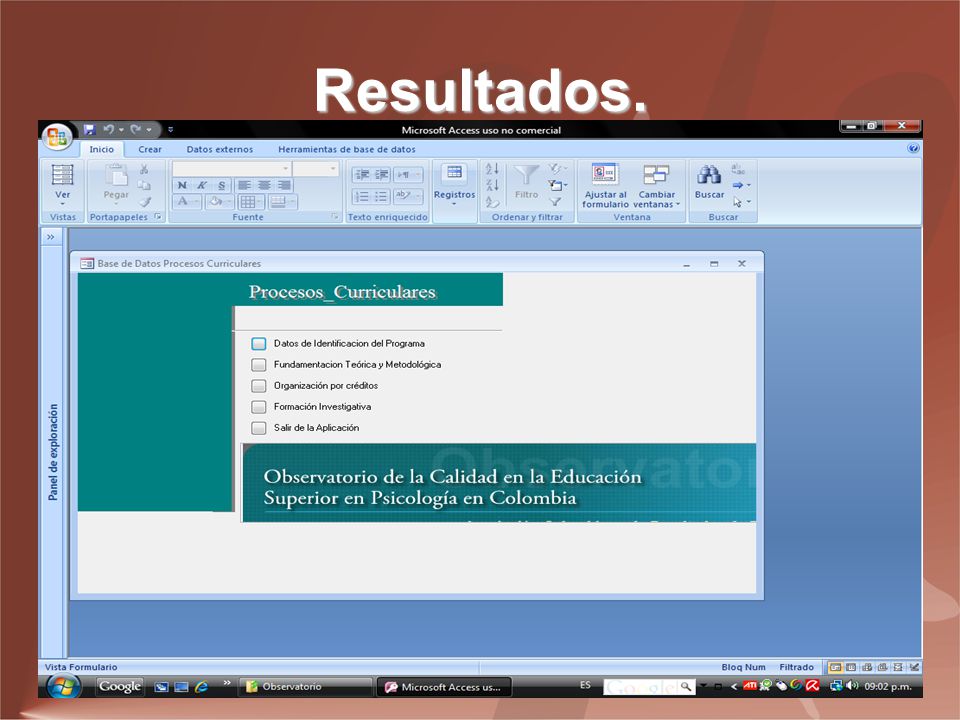The width and height of the screenshot is (960, 720).
Task: Open Access help question mark
Action: click(913, 148)
